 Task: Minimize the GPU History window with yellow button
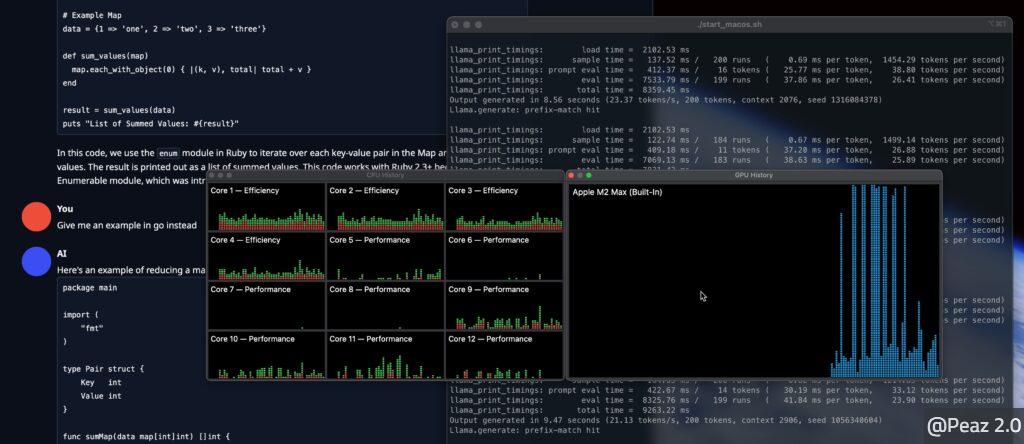pos(580,175)
